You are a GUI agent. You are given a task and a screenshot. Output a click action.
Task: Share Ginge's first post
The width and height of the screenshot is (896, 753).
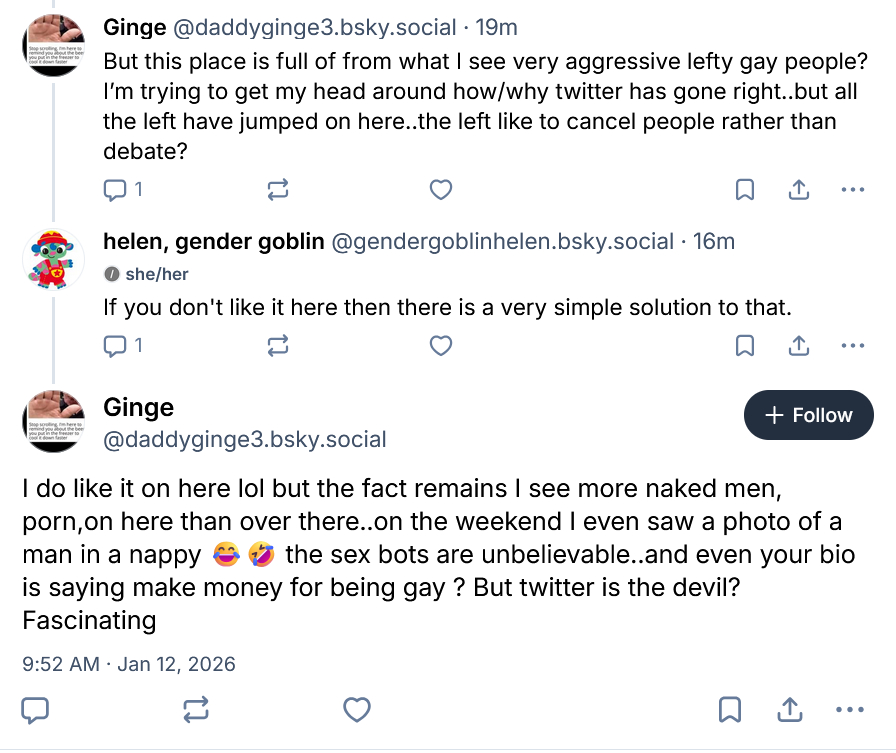click(799, 189)
